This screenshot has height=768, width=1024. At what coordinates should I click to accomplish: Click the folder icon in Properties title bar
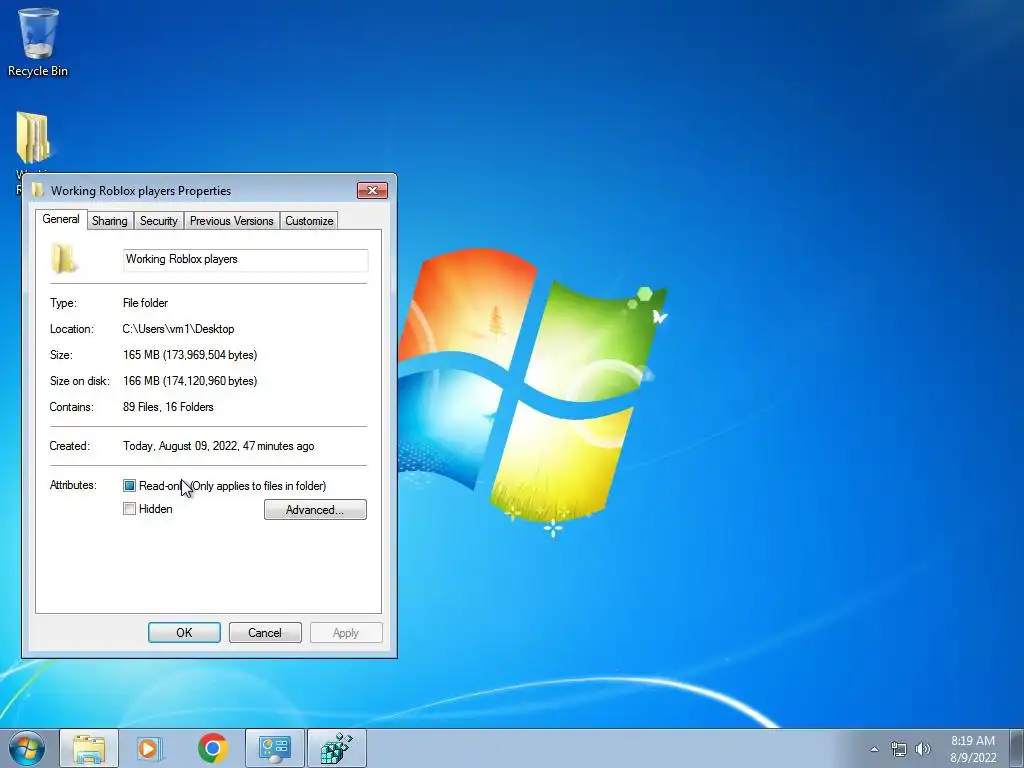(x=38, y=190)
